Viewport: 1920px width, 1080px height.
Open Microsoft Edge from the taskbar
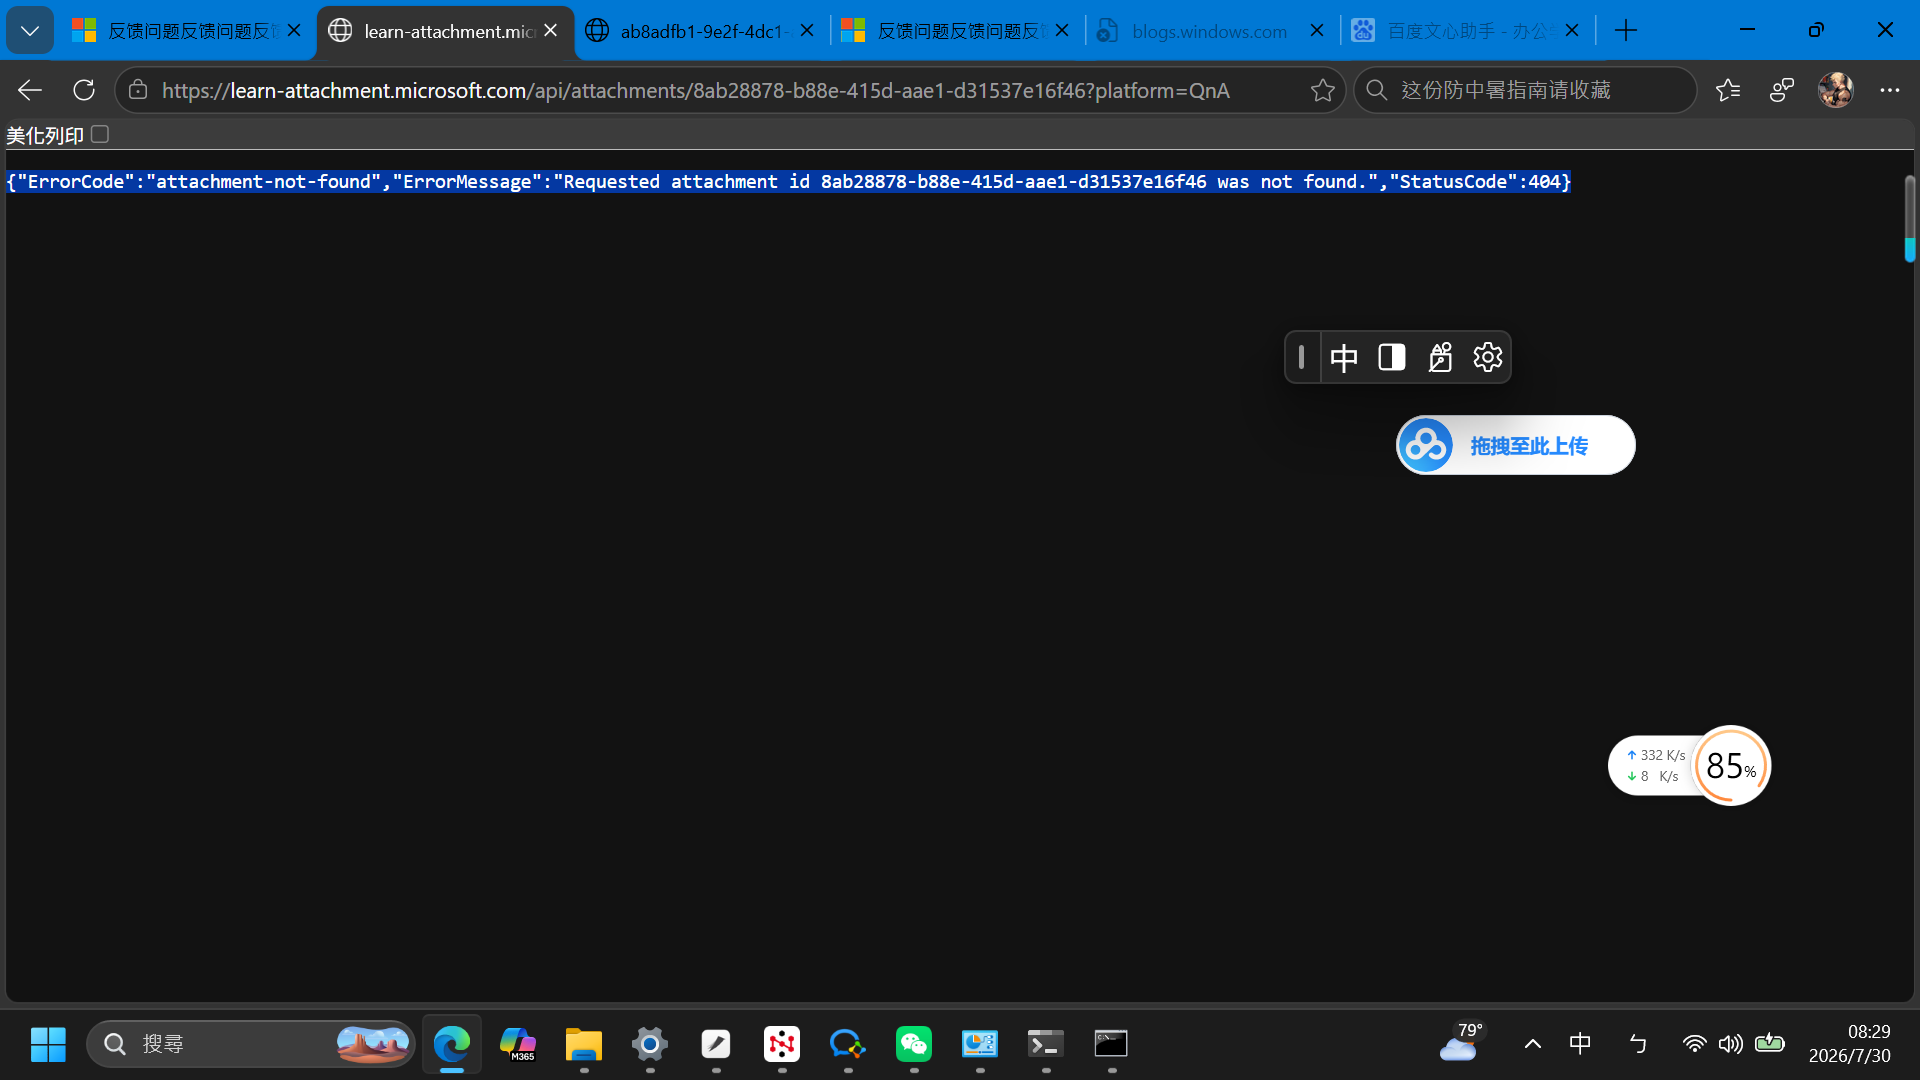point(452,1044)
